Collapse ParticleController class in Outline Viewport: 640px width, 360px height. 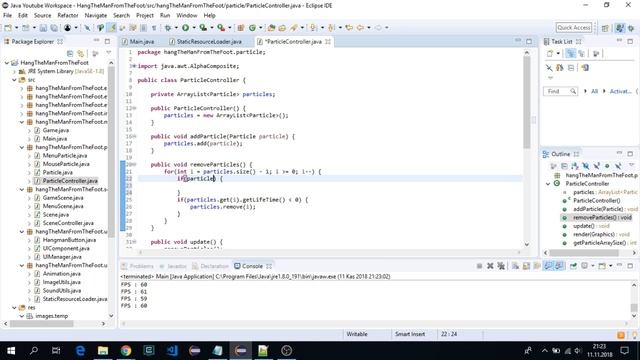548,184
